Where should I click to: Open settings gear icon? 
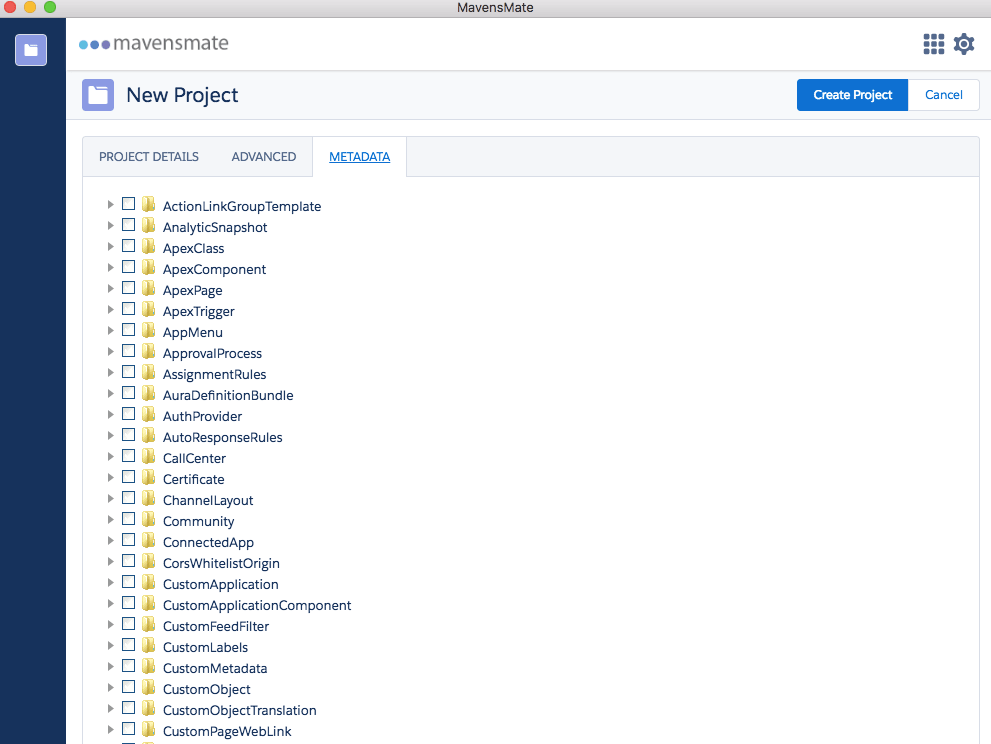(964, 44)
